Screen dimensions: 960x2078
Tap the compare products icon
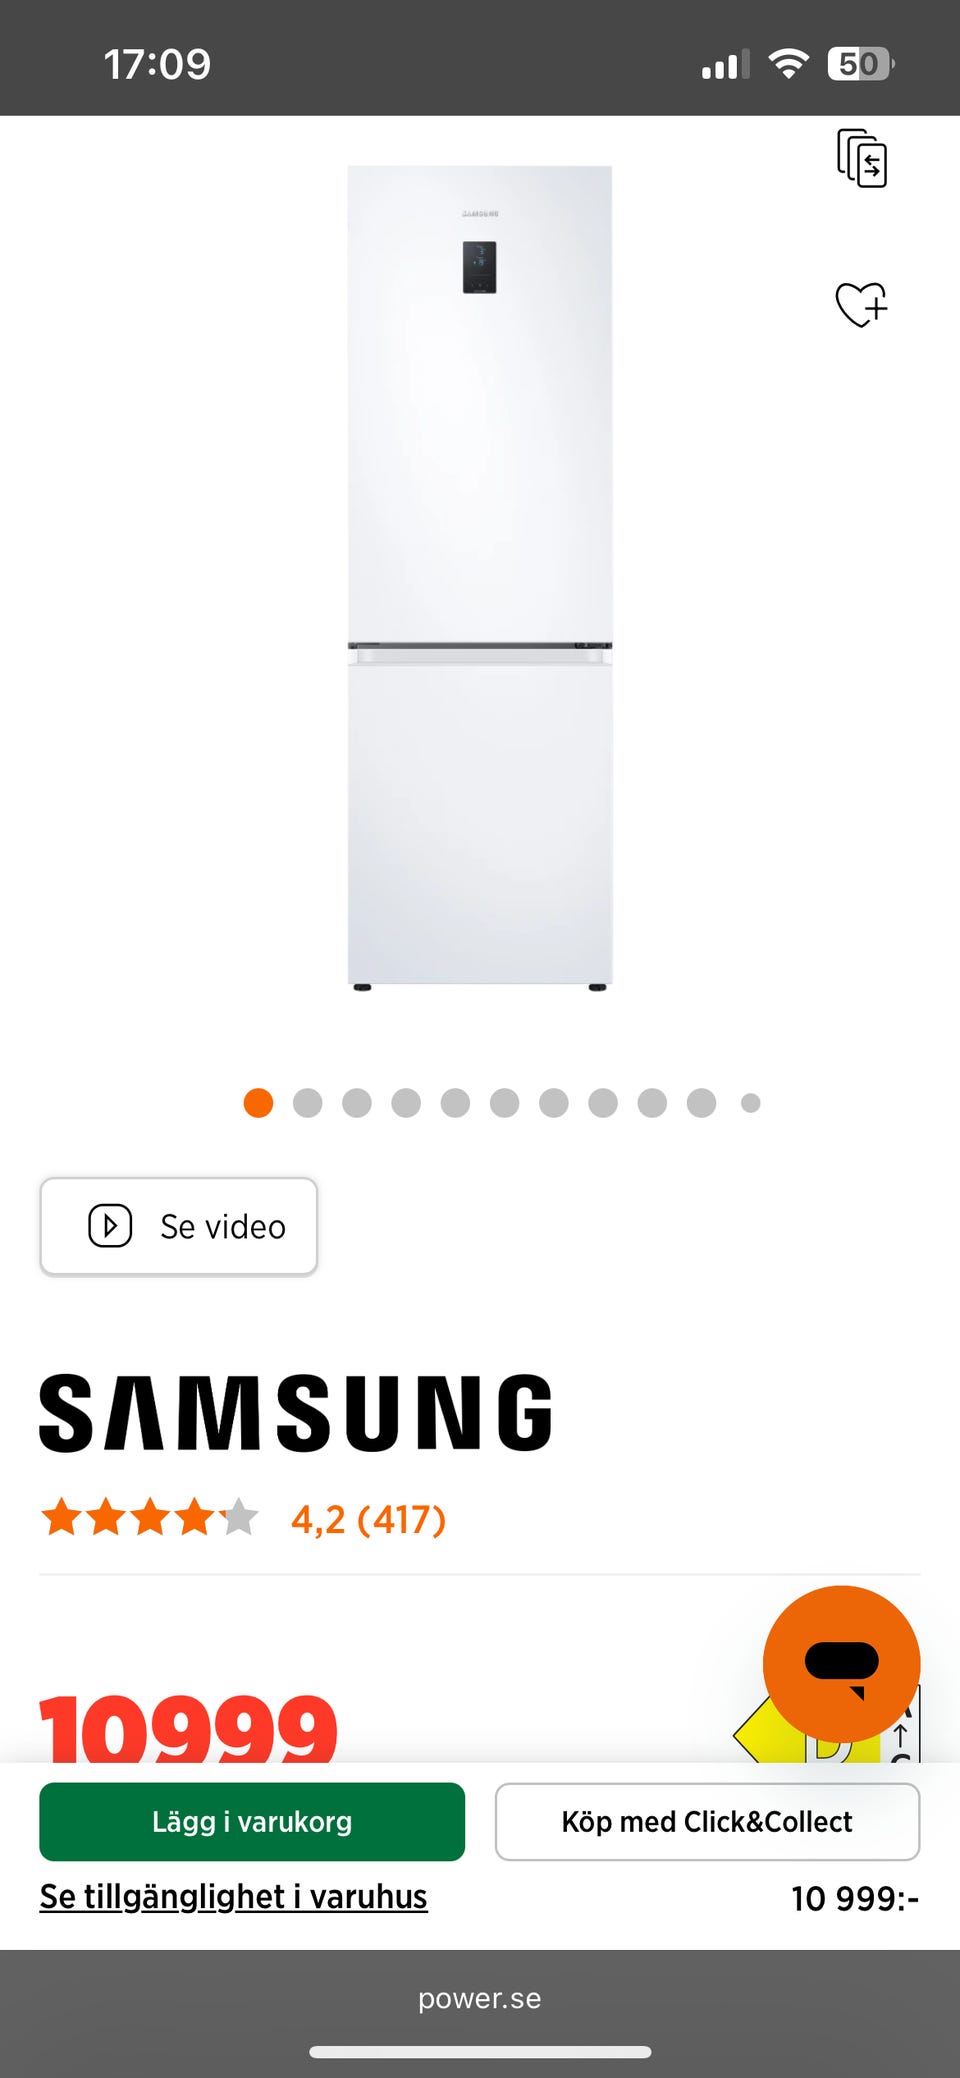(x=862, y=158)
